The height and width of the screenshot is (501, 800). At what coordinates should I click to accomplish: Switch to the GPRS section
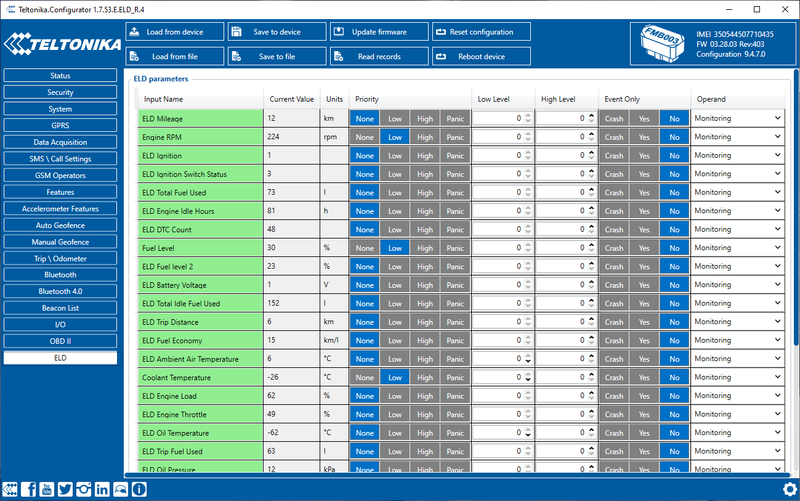60,126
